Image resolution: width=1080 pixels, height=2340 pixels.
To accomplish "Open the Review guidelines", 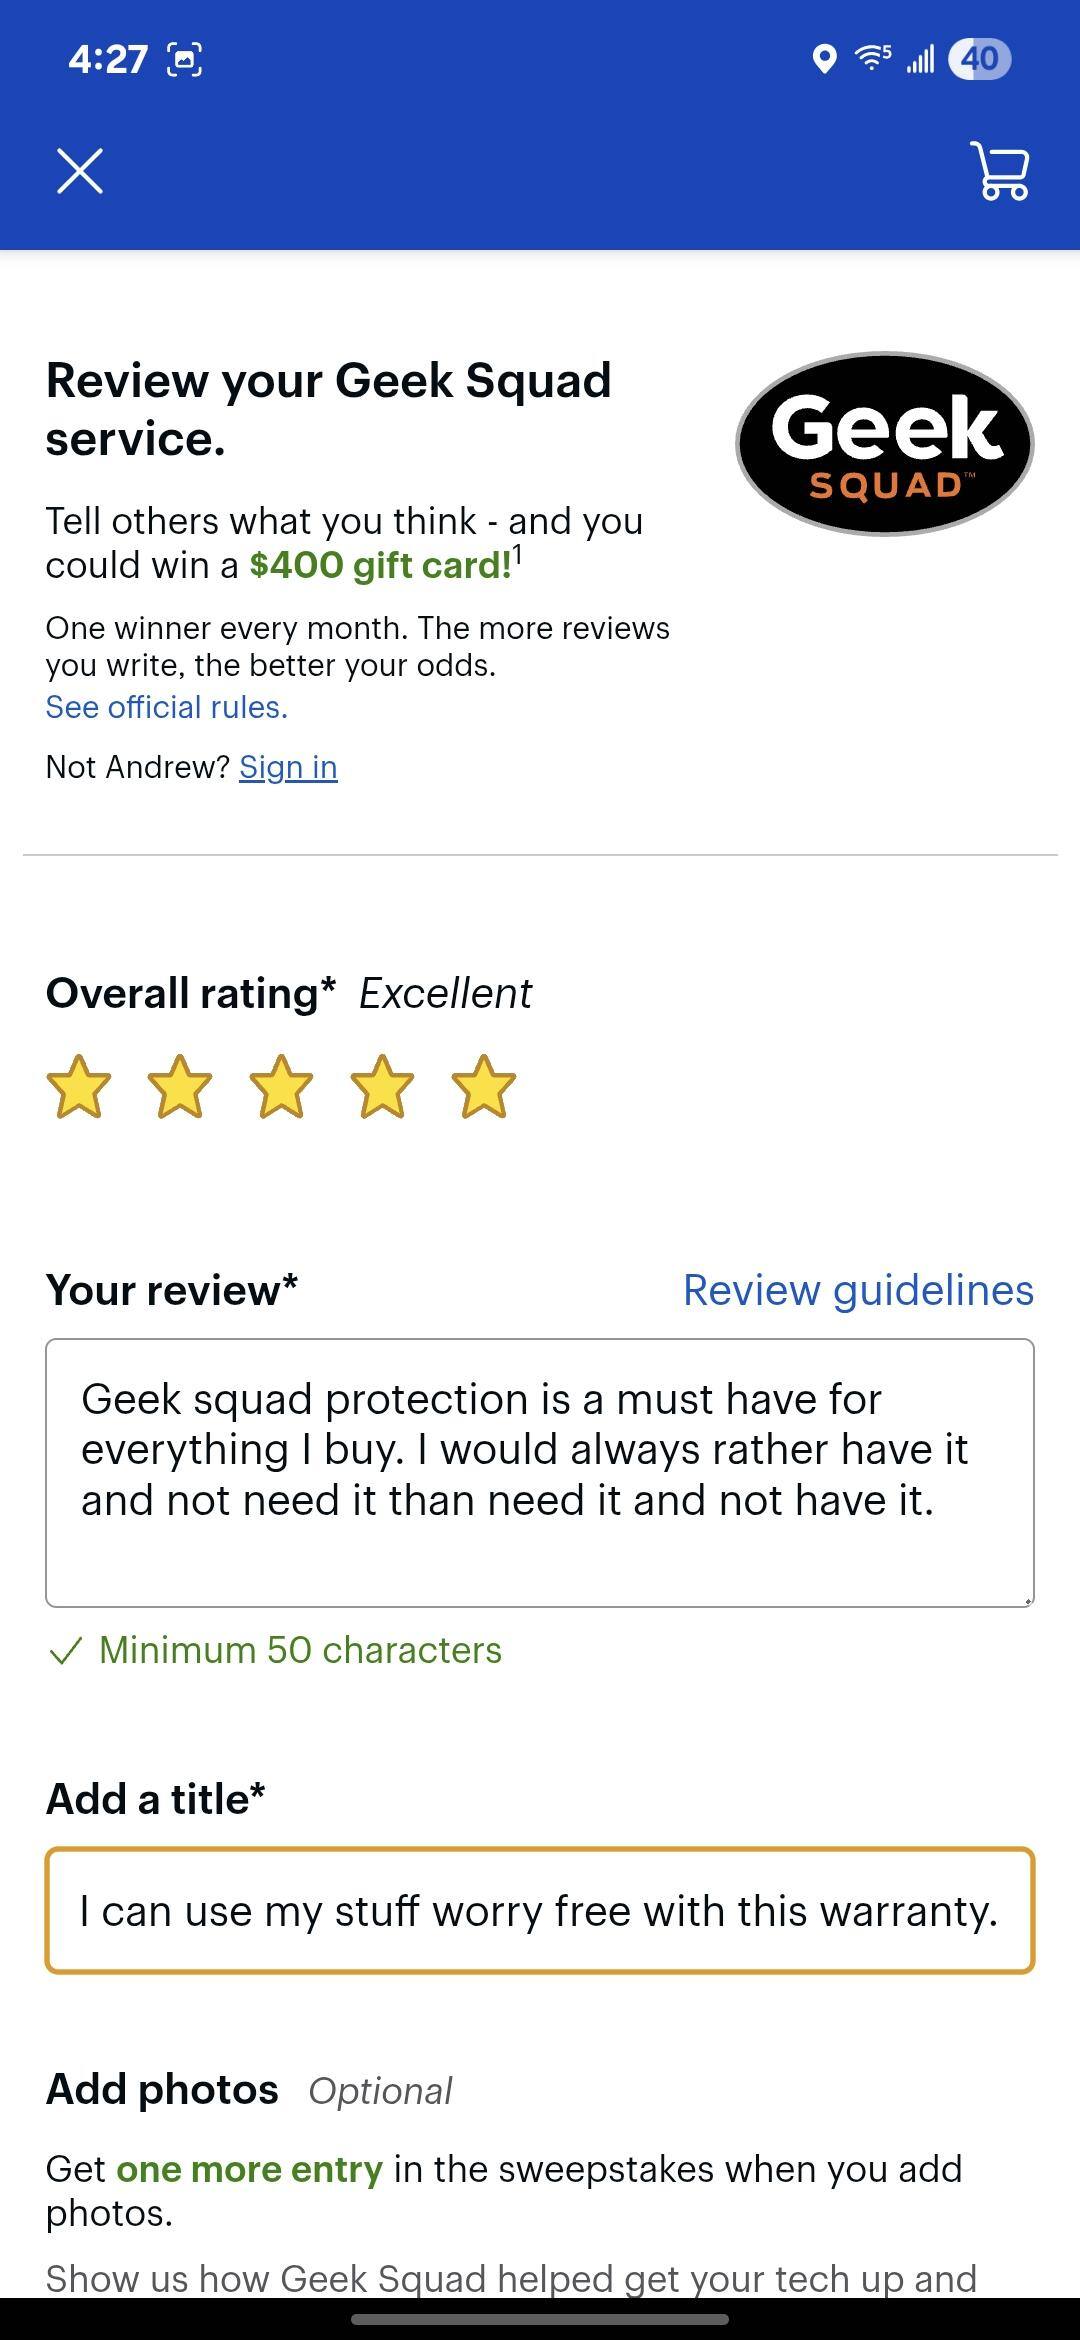I will pyautogui.click(x=858, y=1290).
